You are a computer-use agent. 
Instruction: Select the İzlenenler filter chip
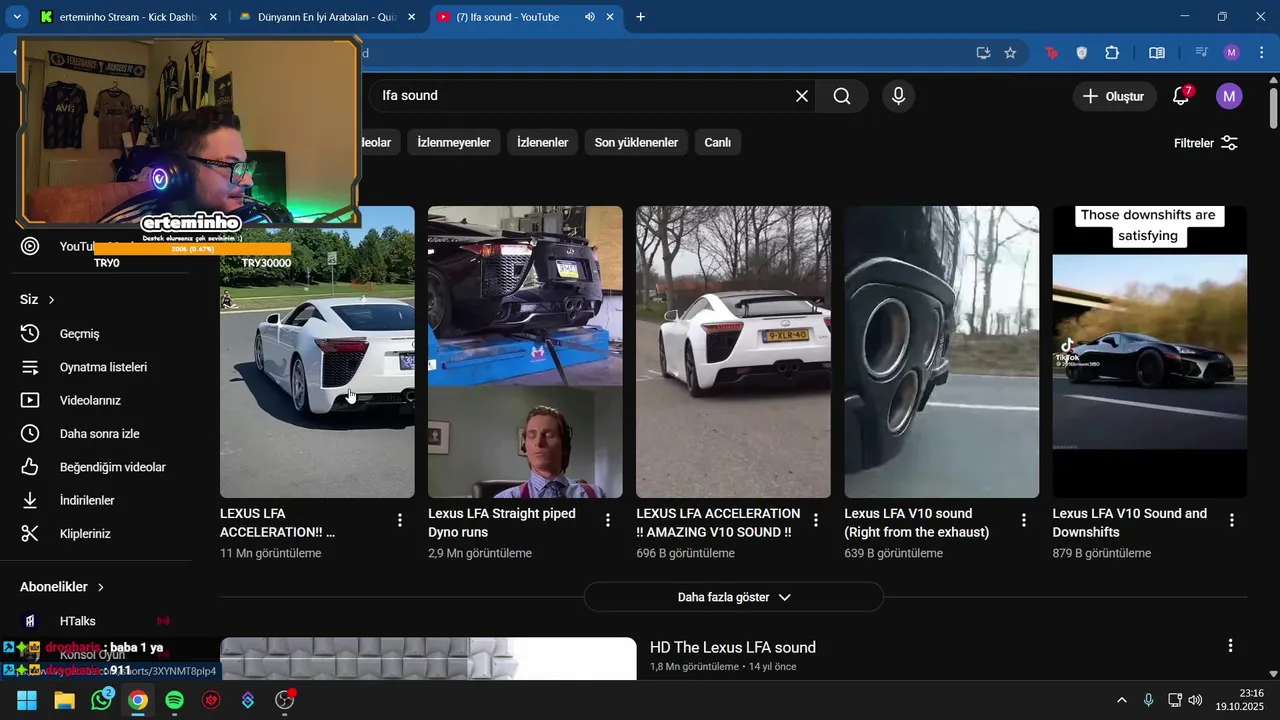pos(542,142)
